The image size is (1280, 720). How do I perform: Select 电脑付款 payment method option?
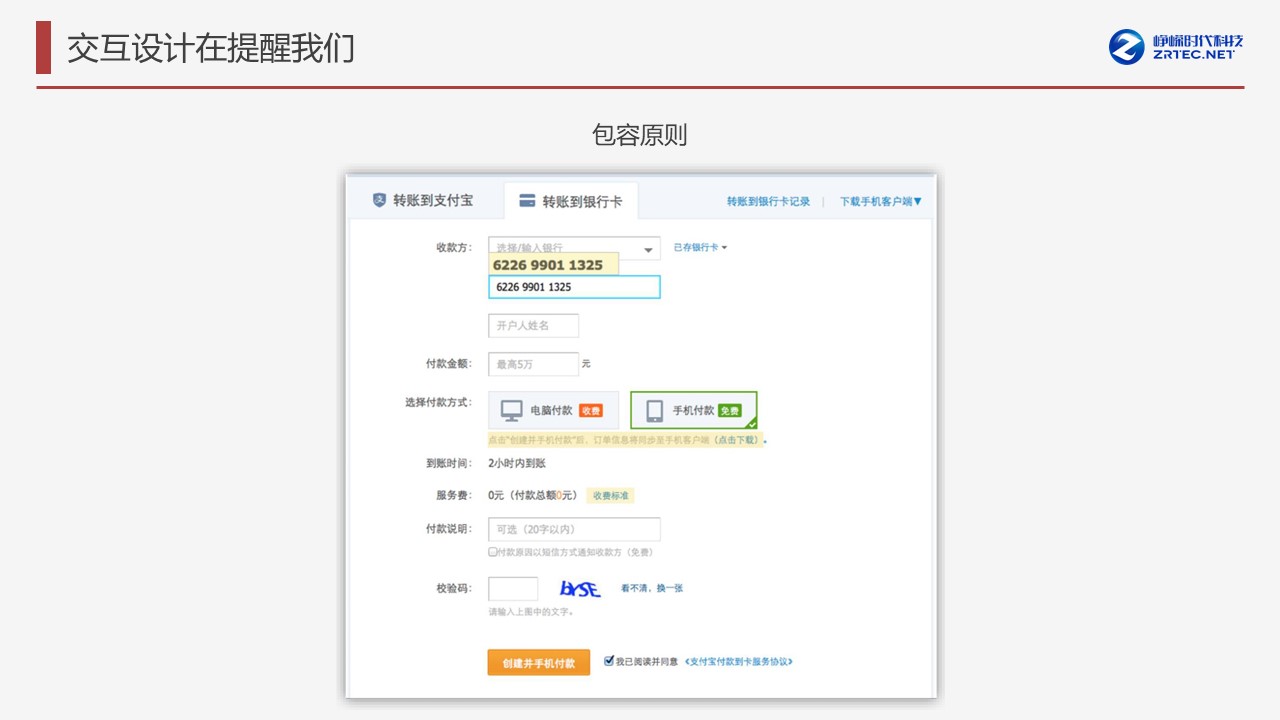click(553, 410)
